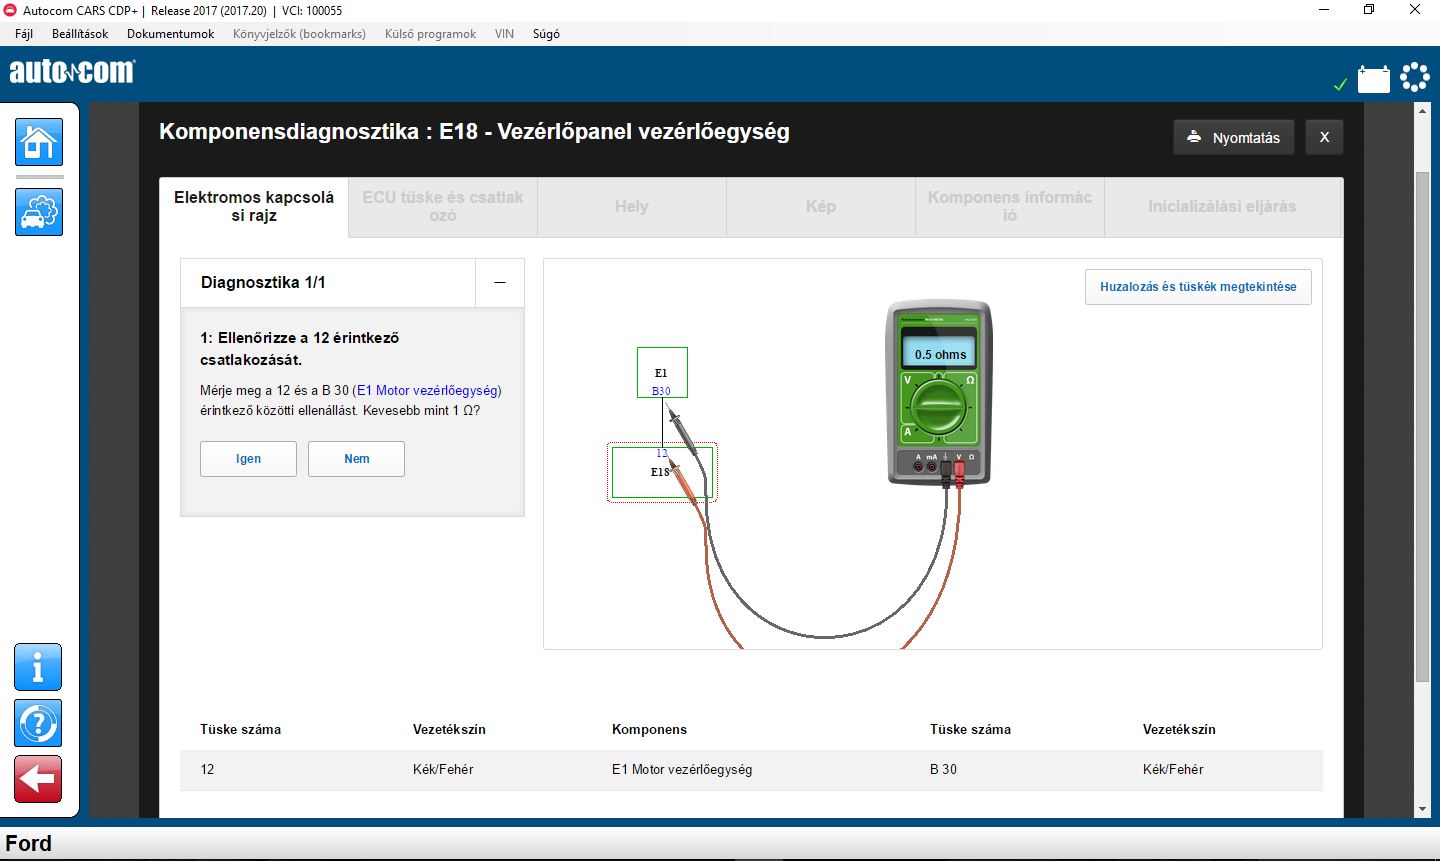Close the component diagnostics with X
The image size is (1440, 861).
click(1324, 138)
